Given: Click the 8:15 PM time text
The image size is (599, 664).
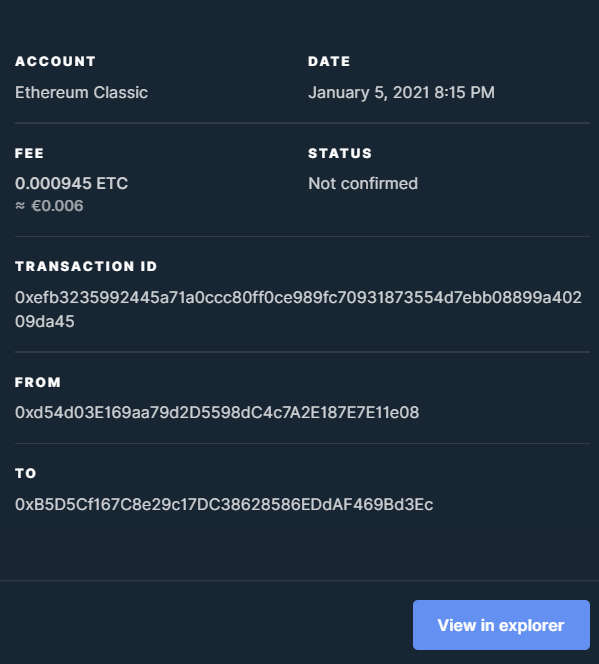Looking at the screenshot, I should (x=464, y=92).
